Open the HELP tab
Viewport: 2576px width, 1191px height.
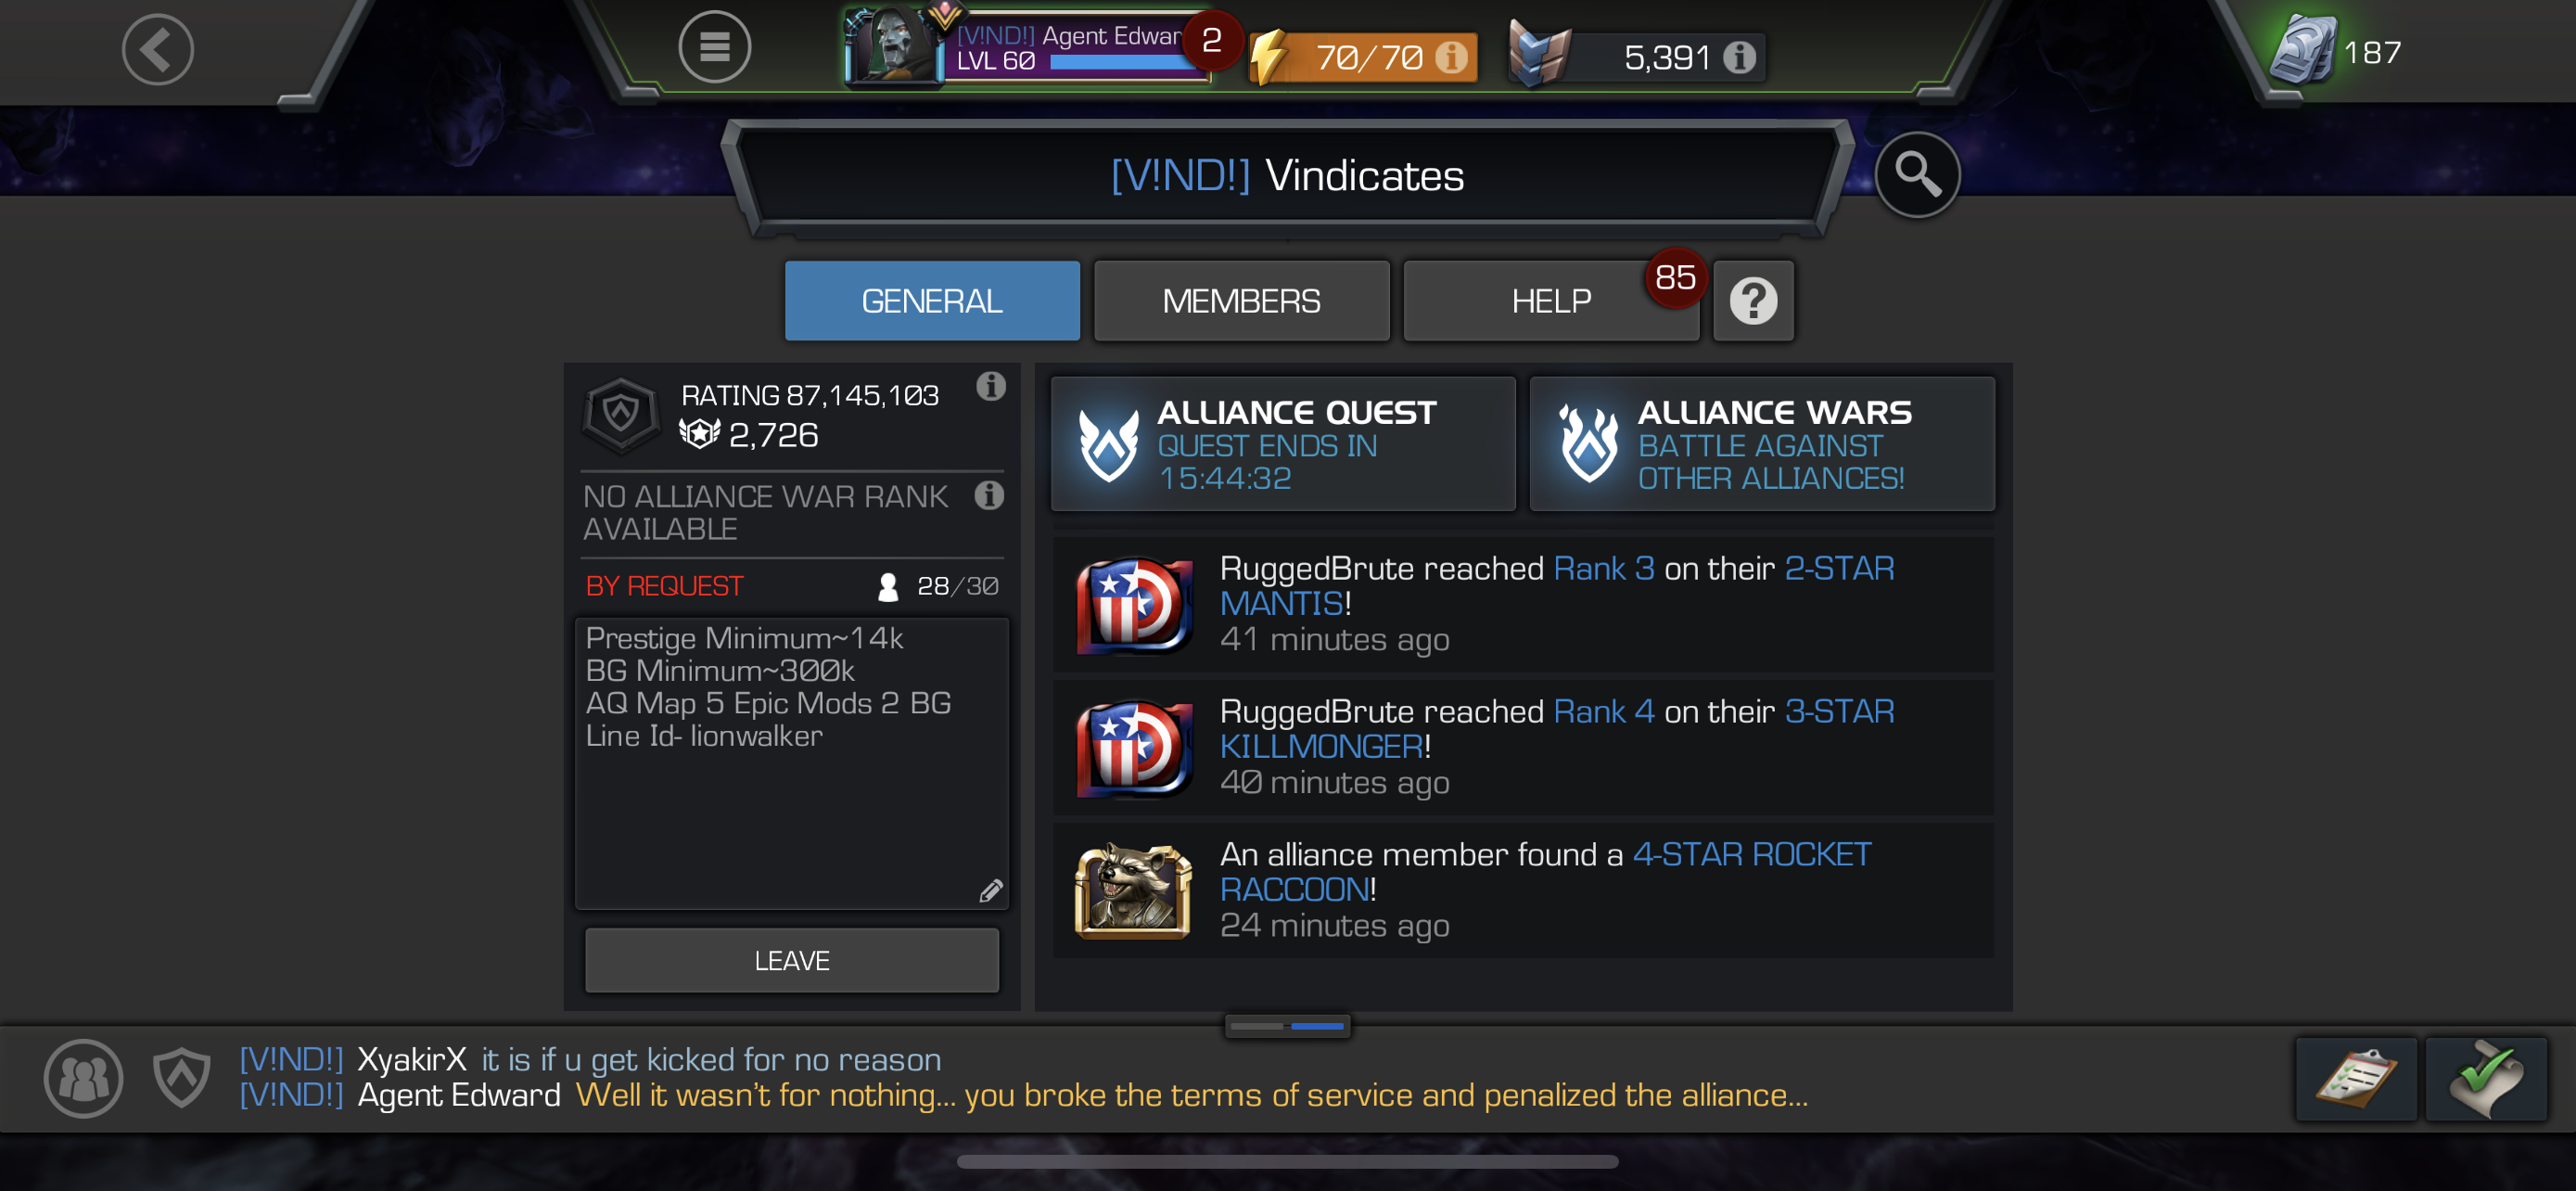(x=1551, y=301)
